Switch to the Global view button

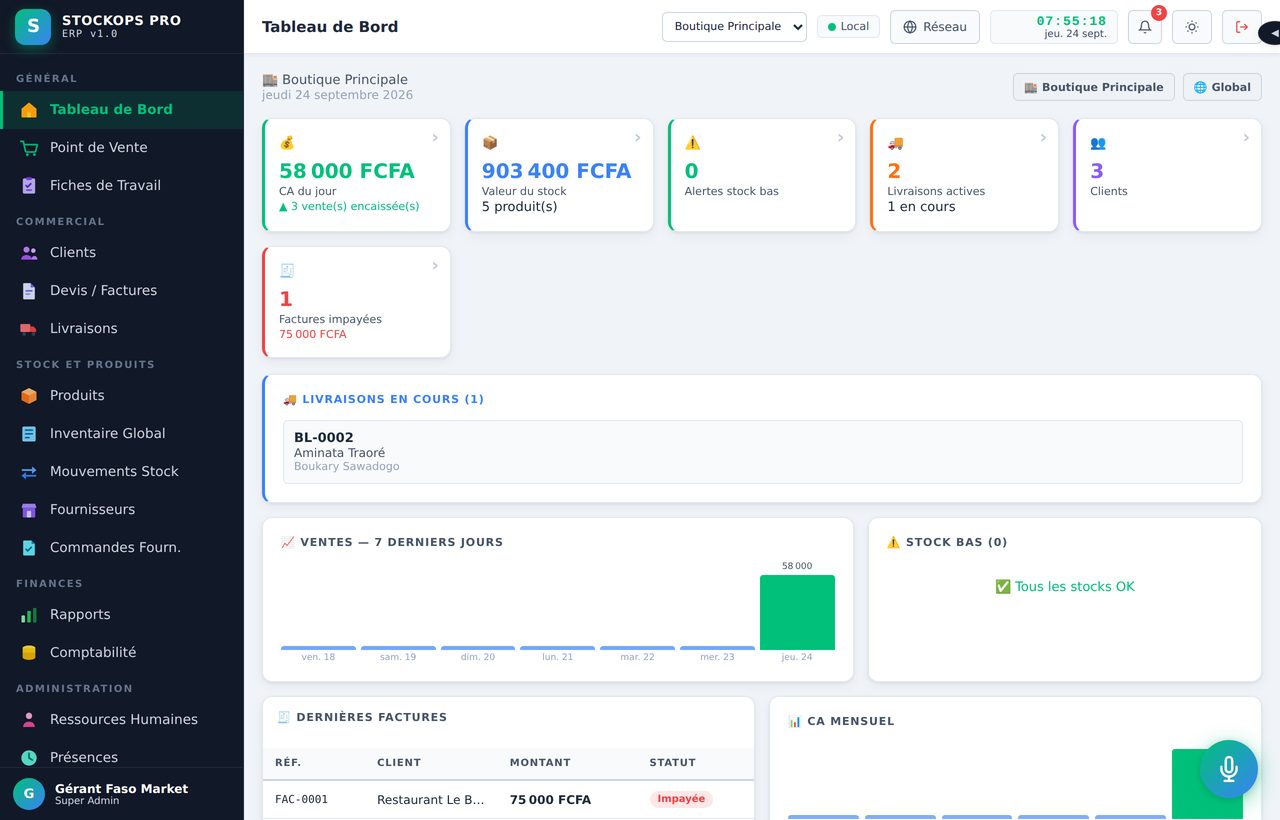[1222, 87]
